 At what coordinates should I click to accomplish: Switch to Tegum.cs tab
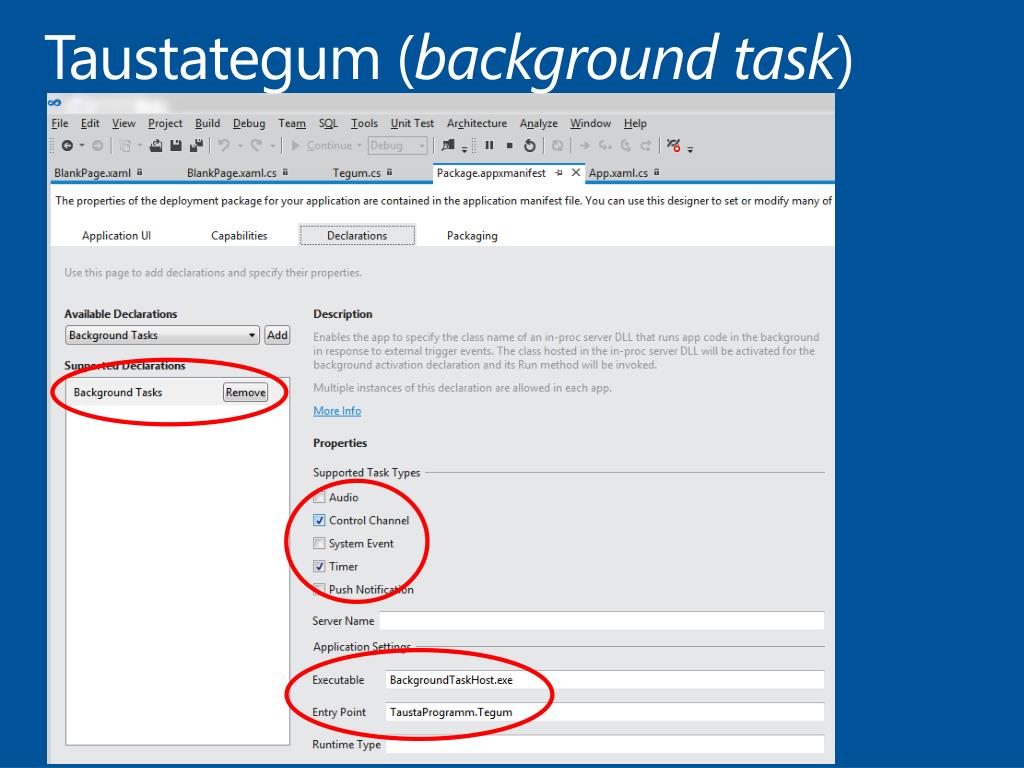point(362,173)
